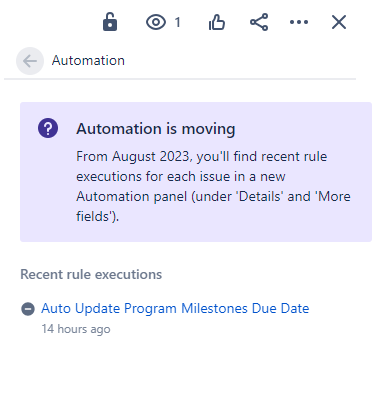Click the grey minus status icon
Viewport: 384px width, 414px height.
pos(28,309)
